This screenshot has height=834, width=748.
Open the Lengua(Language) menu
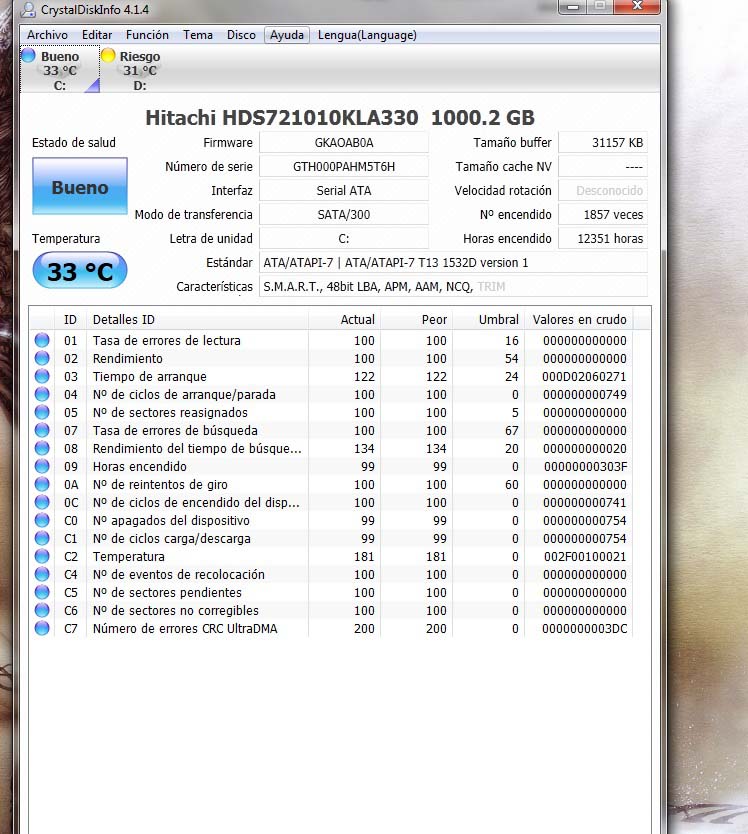point(367,35)
